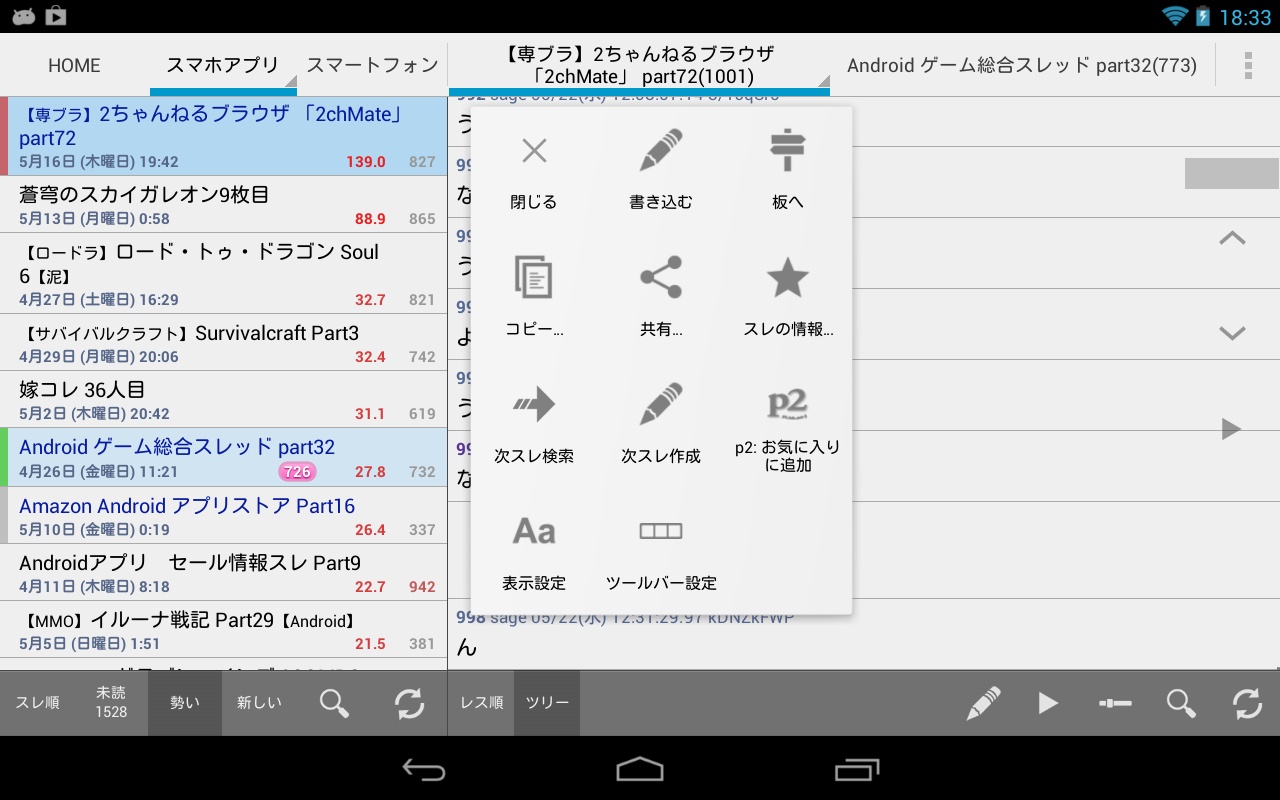Tap the Wi-Fi icon in status bar
The image size is (1280, 800).
click(x=1174, y=16)
